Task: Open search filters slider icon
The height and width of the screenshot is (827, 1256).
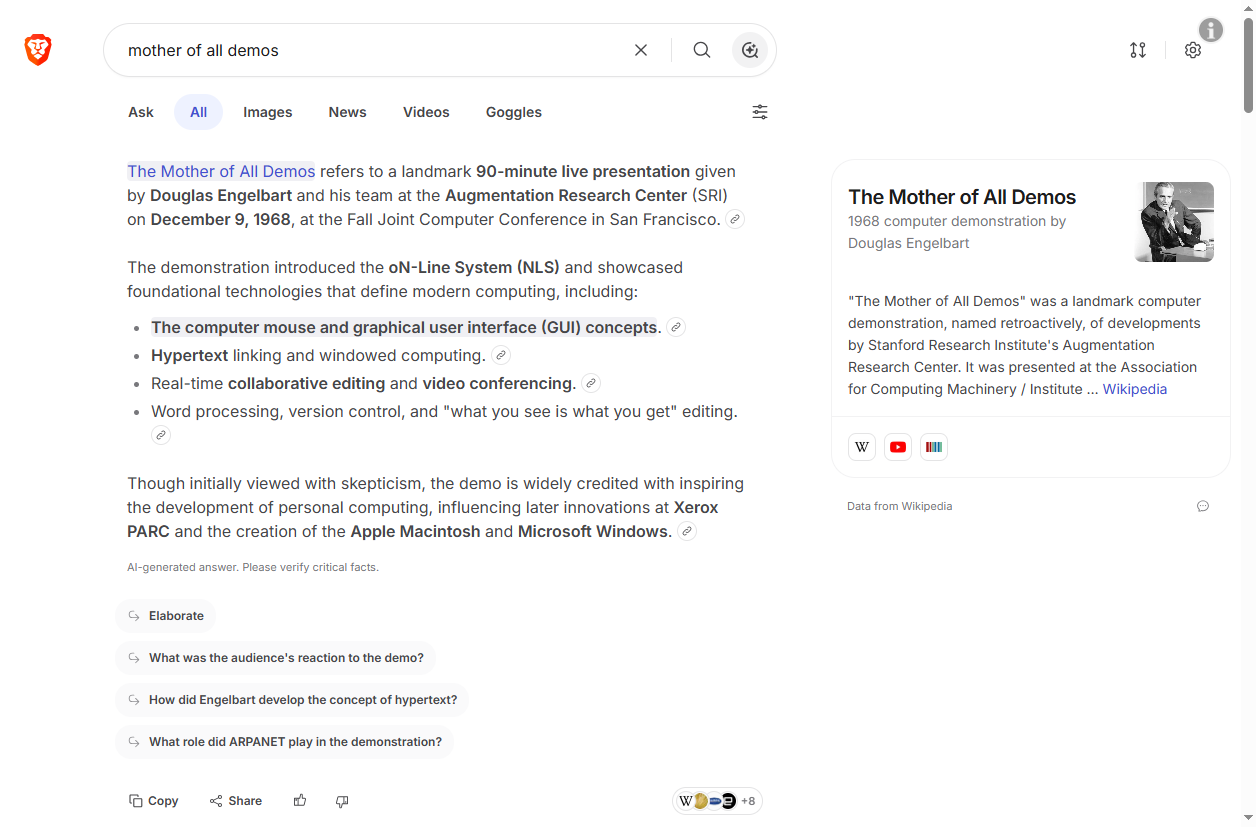Action: [760, 112]
